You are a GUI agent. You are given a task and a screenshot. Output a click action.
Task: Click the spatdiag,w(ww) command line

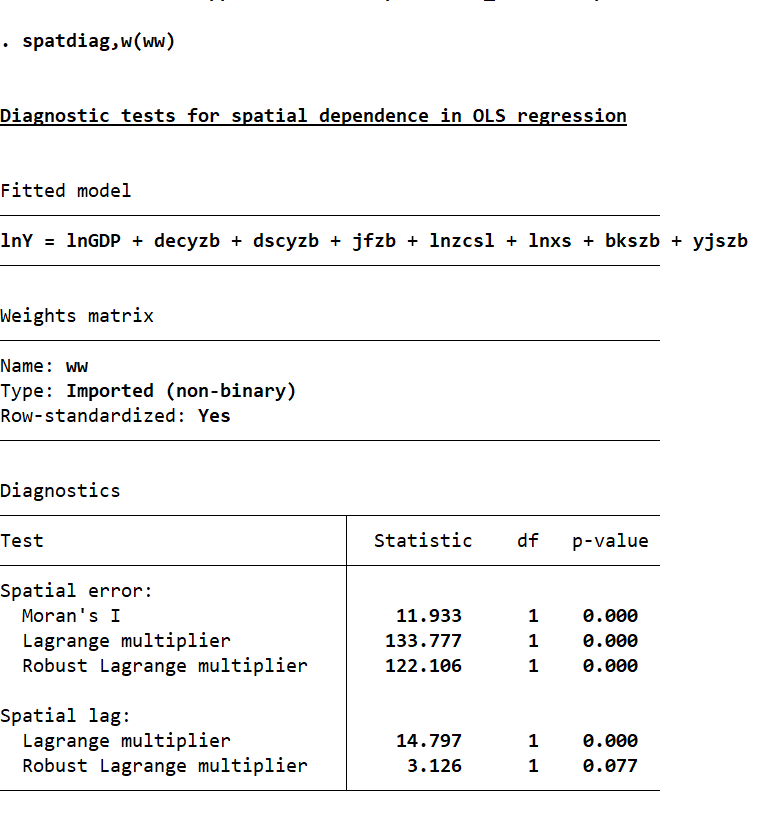(98, 41)
